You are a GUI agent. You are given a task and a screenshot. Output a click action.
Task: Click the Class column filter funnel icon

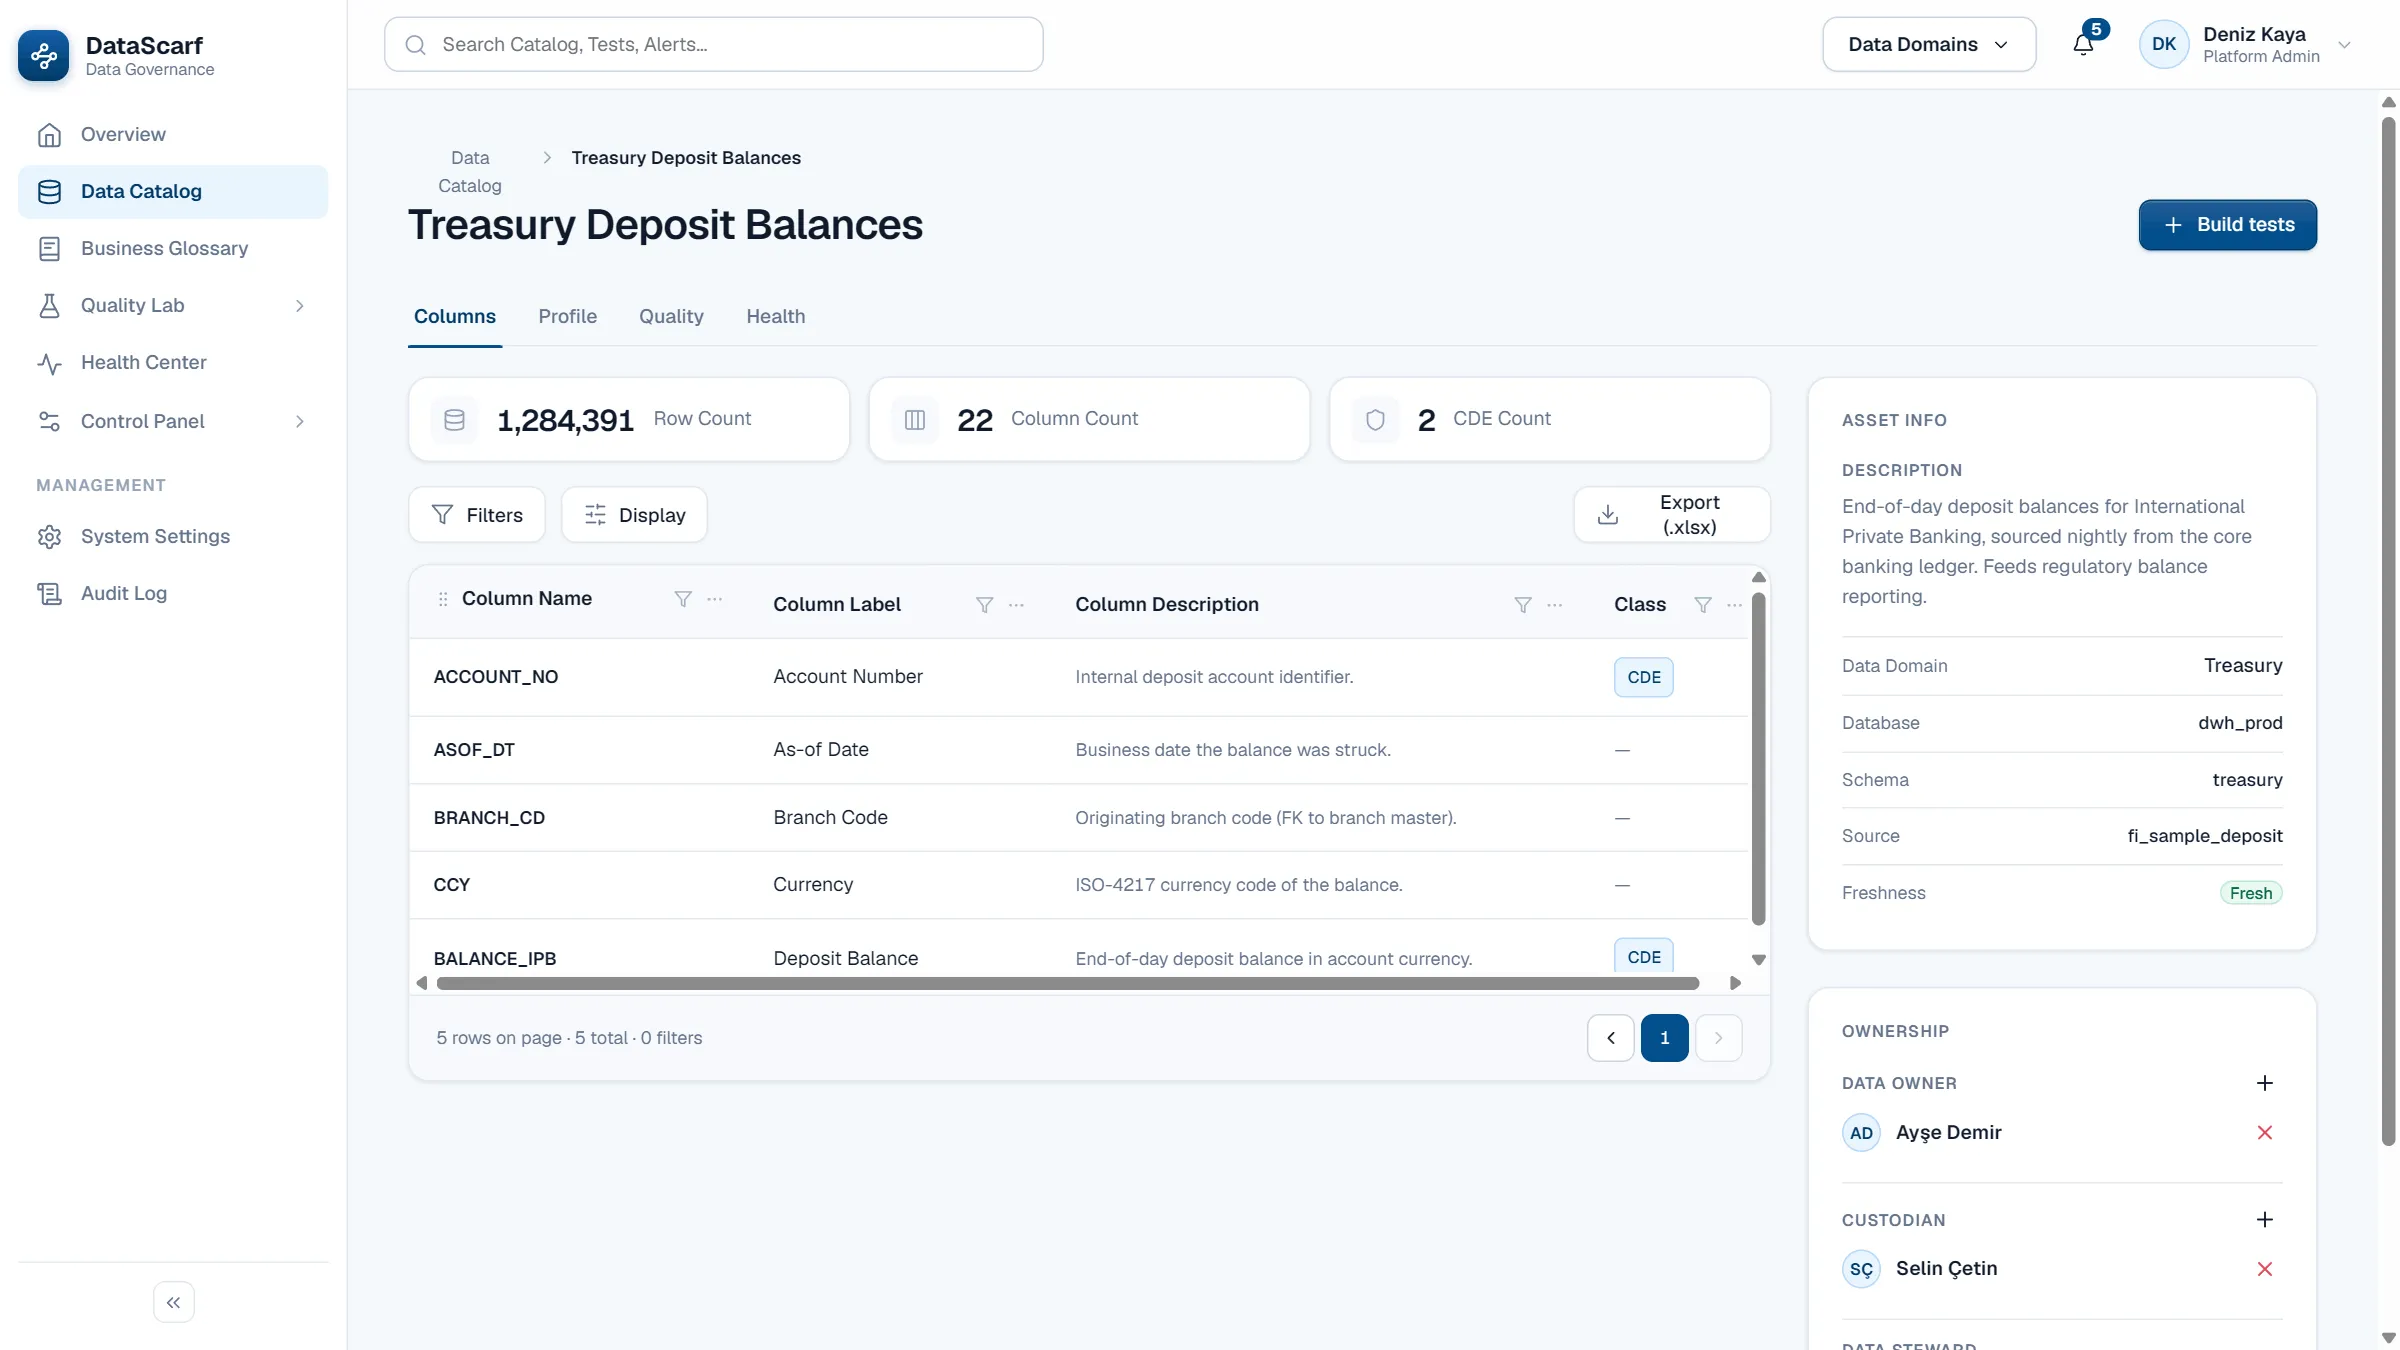[x=1703, y=604]
